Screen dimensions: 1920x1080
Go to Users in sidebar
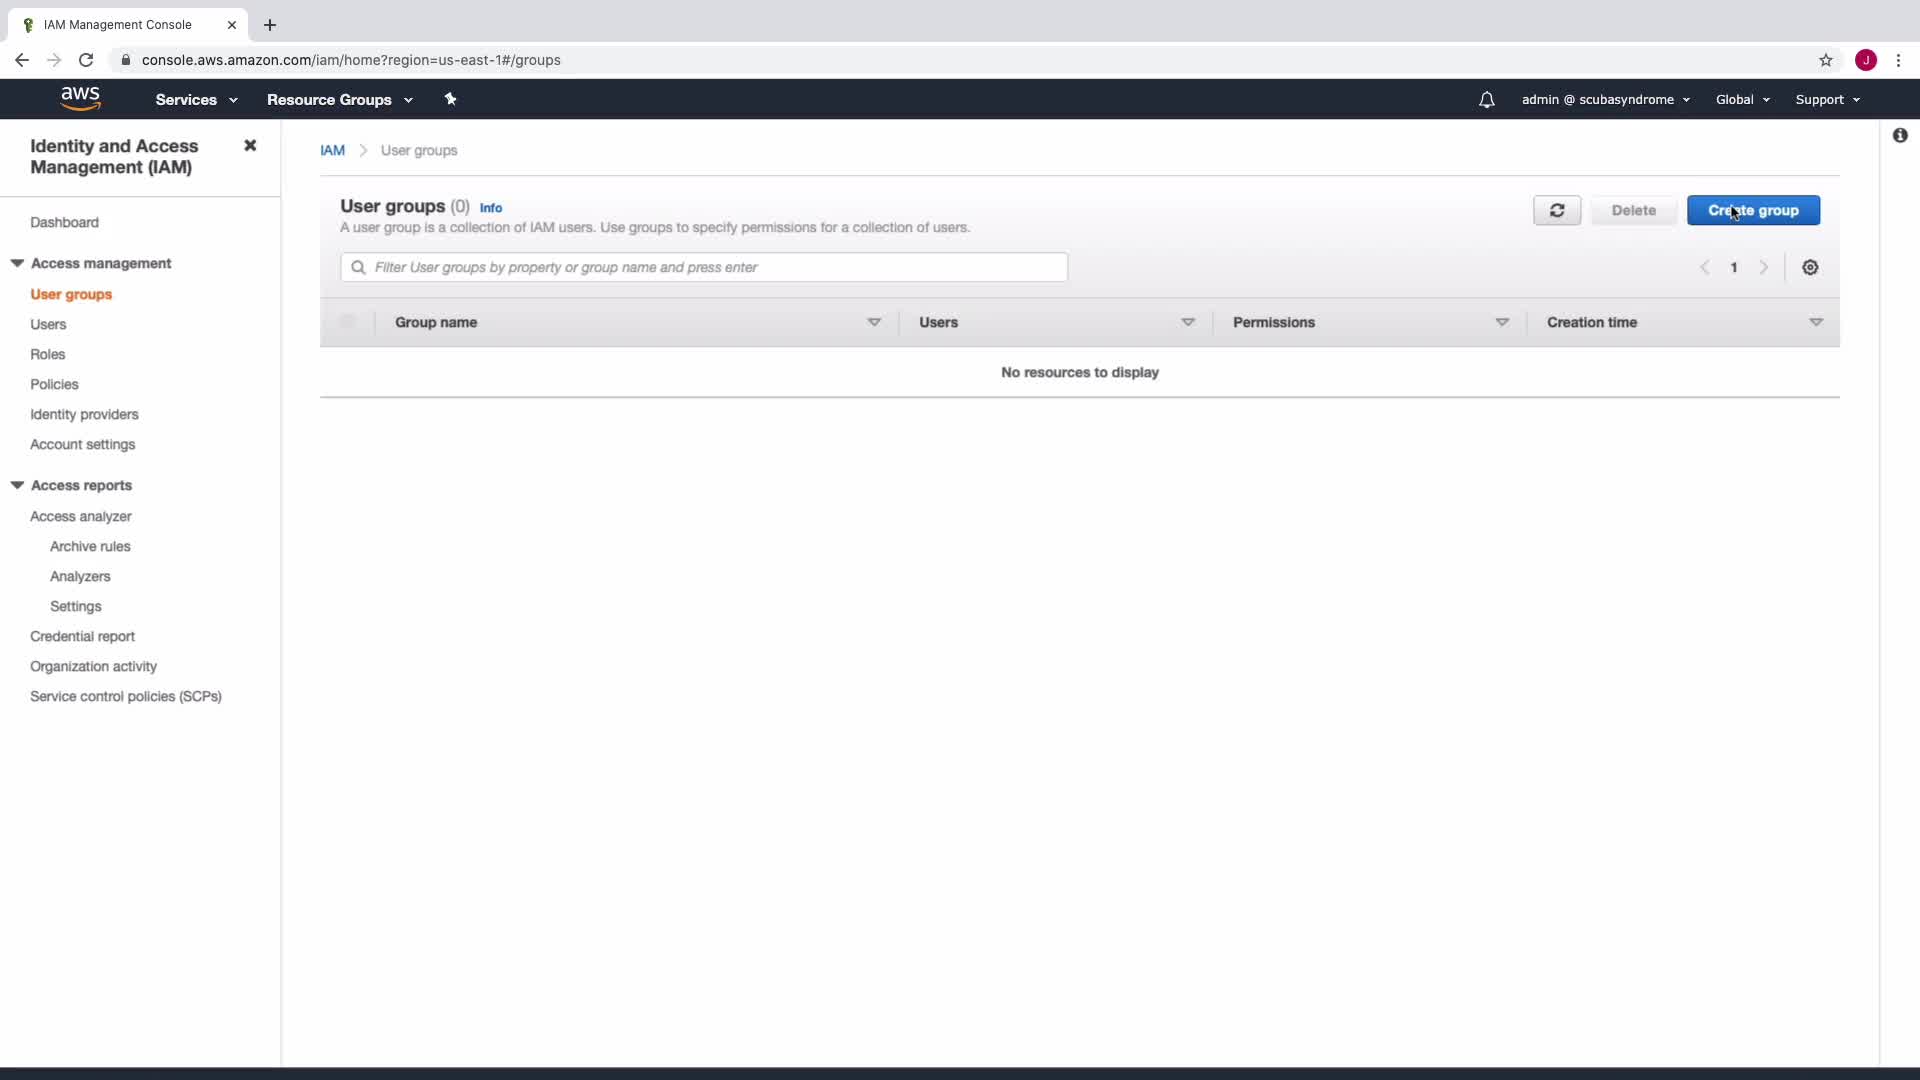click(48, 324)
